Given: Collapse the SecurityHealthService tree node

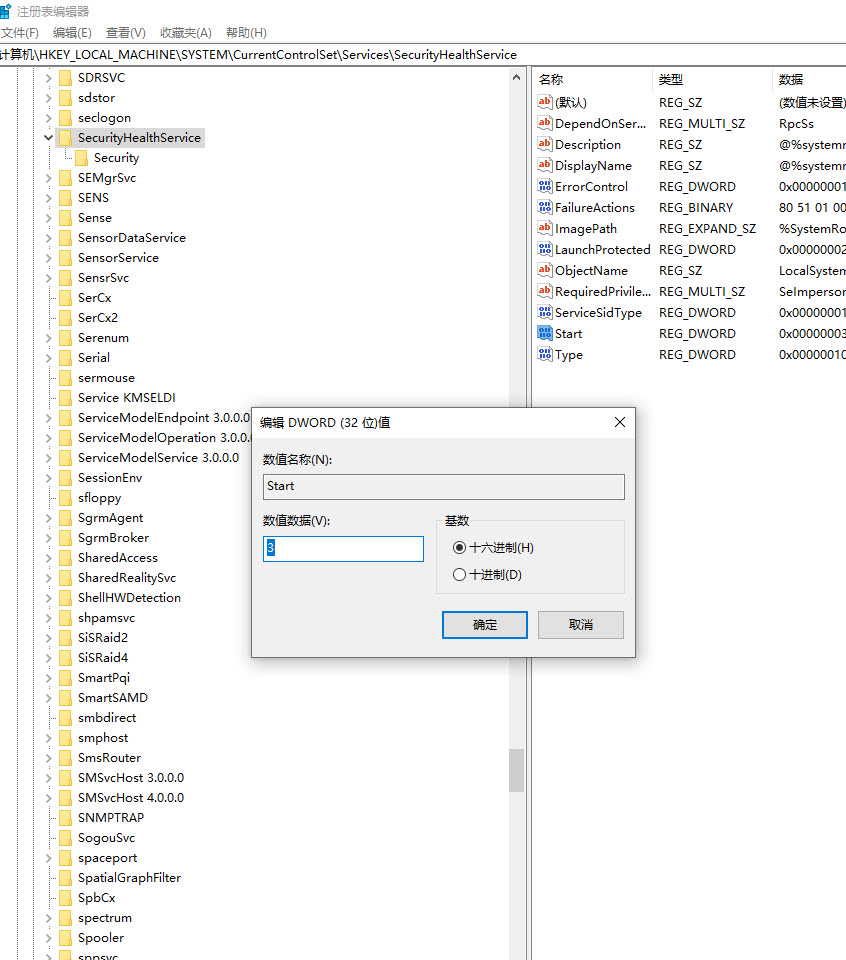Looking at the screenshot, I should pyautogui.click(x=48, y=137).
